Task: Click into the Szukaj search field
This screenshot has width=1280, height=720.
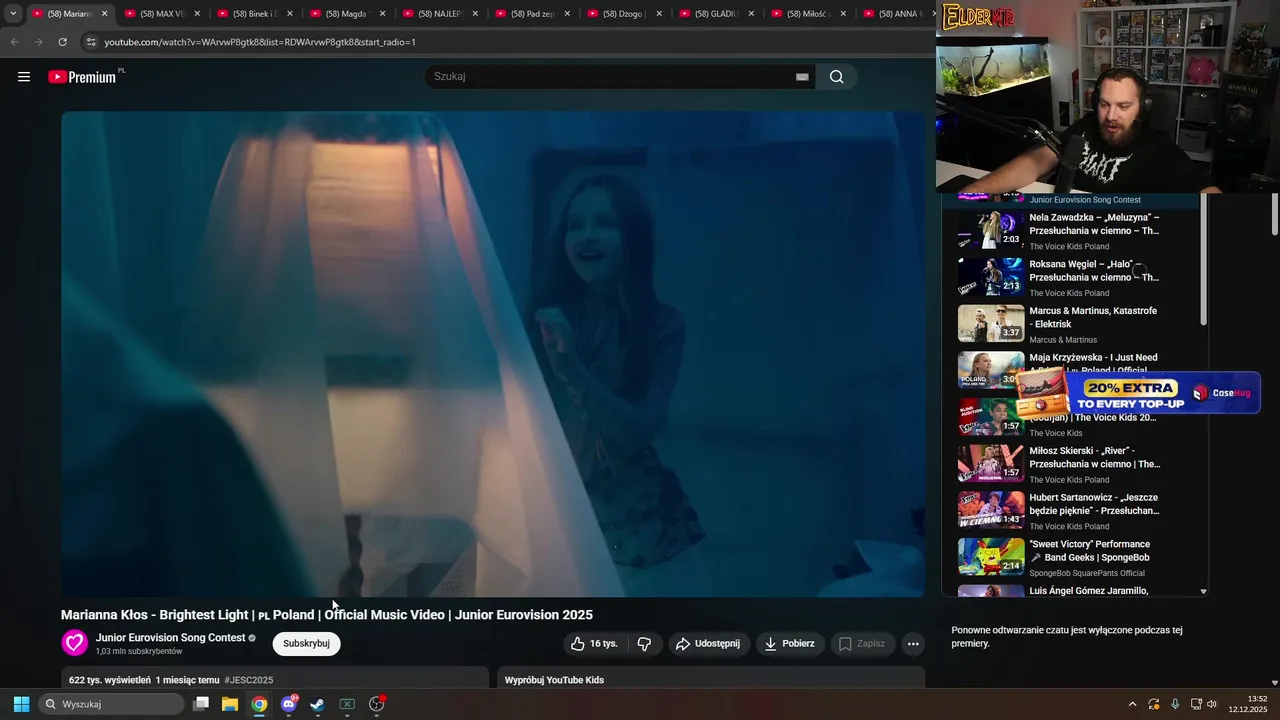Action: pos(610,77)
